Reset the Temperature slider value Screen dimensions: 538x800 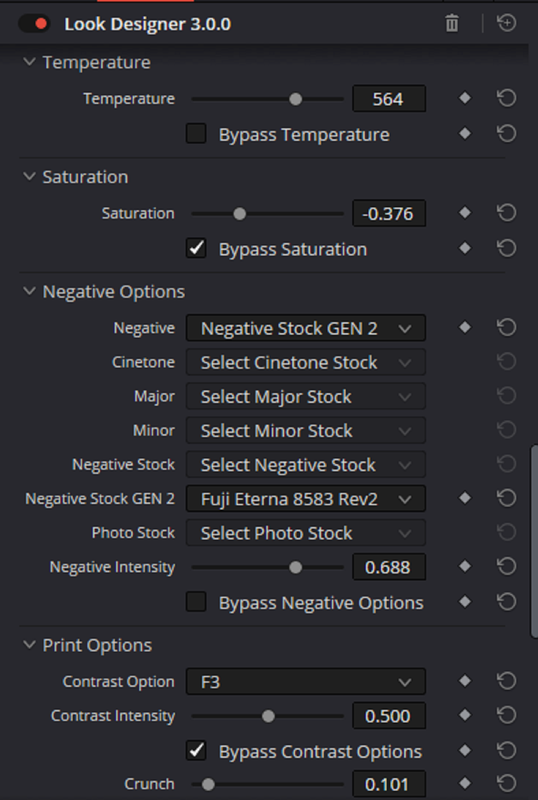click(x=506, y=98)
